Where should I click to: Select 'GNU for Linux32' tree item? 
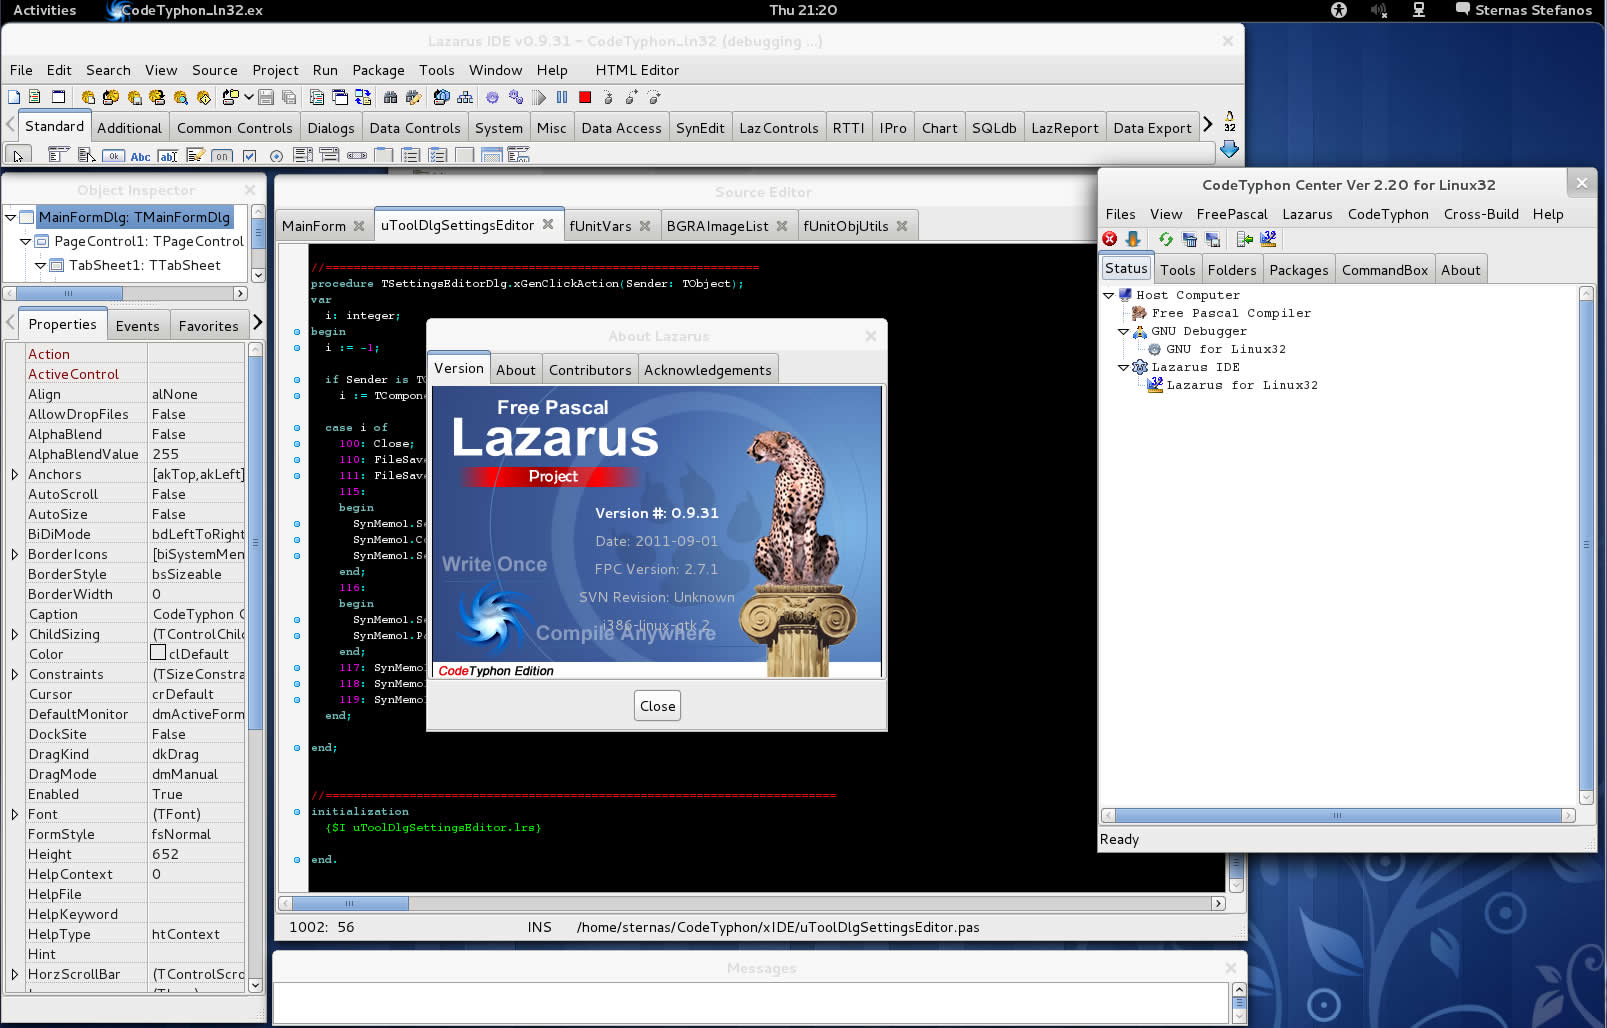(x=1225, y=349)
